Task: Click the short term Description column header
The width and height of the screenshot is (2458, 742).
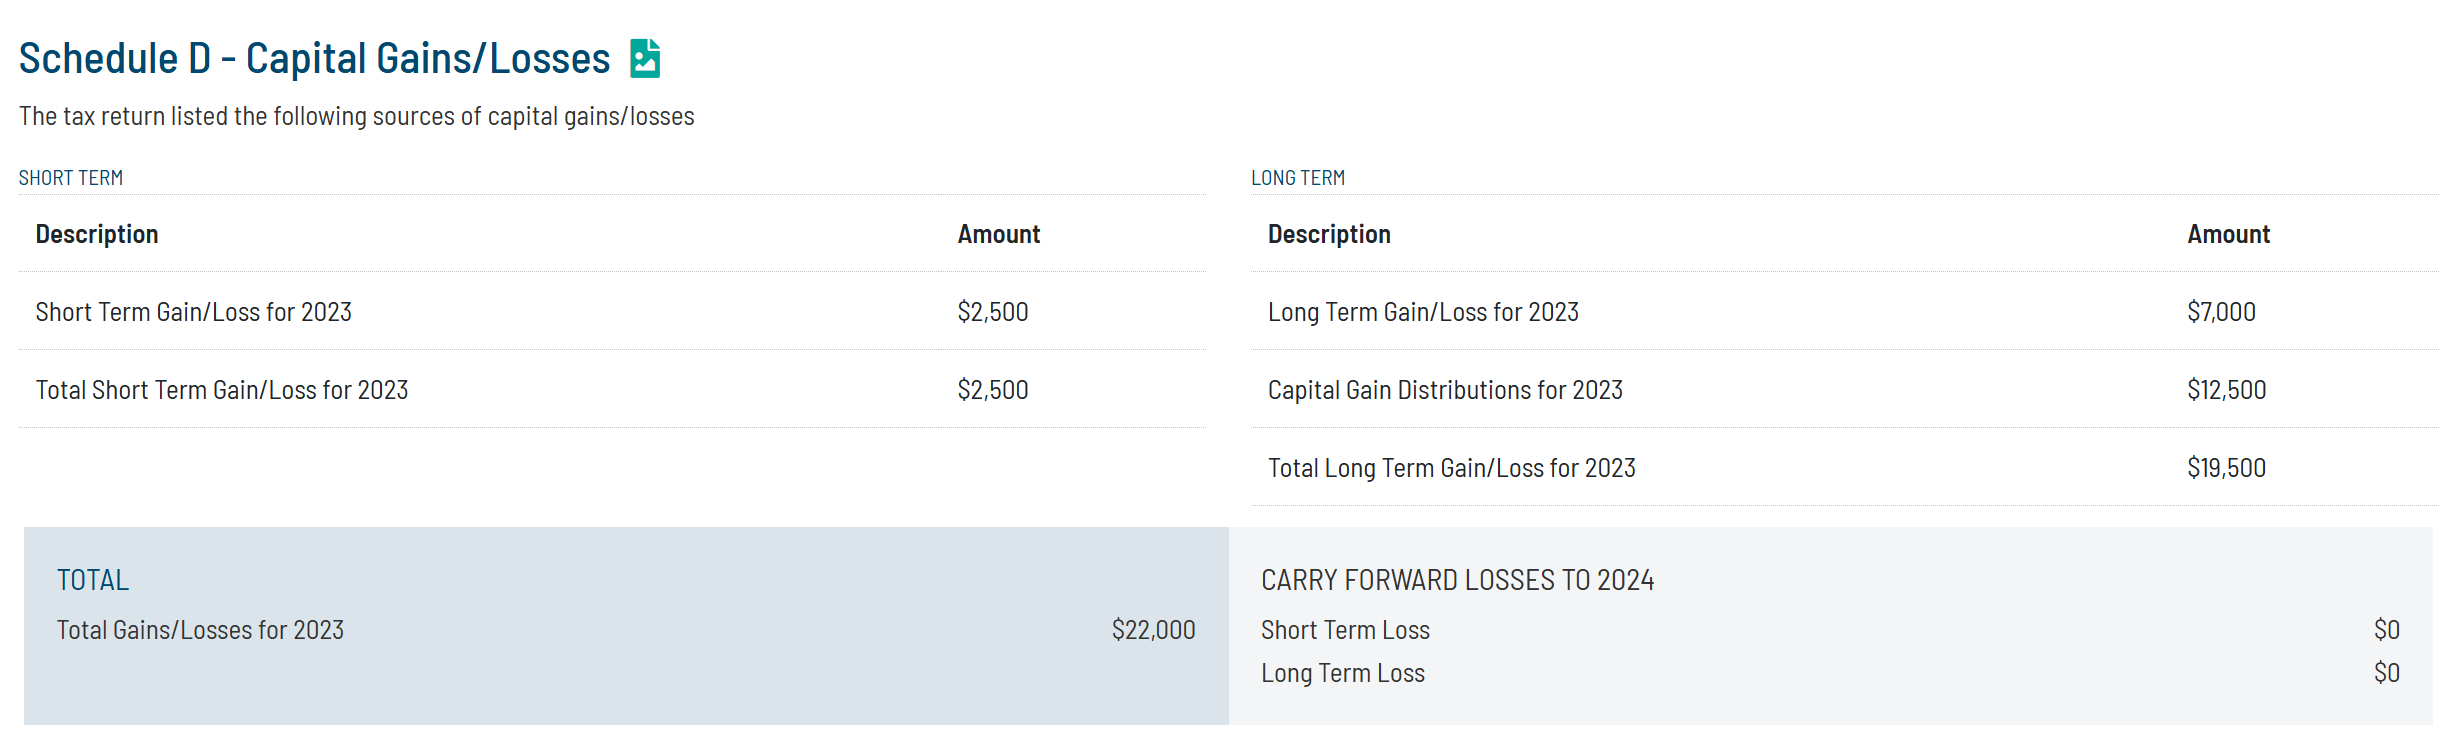Action: [x=97, y=234]
